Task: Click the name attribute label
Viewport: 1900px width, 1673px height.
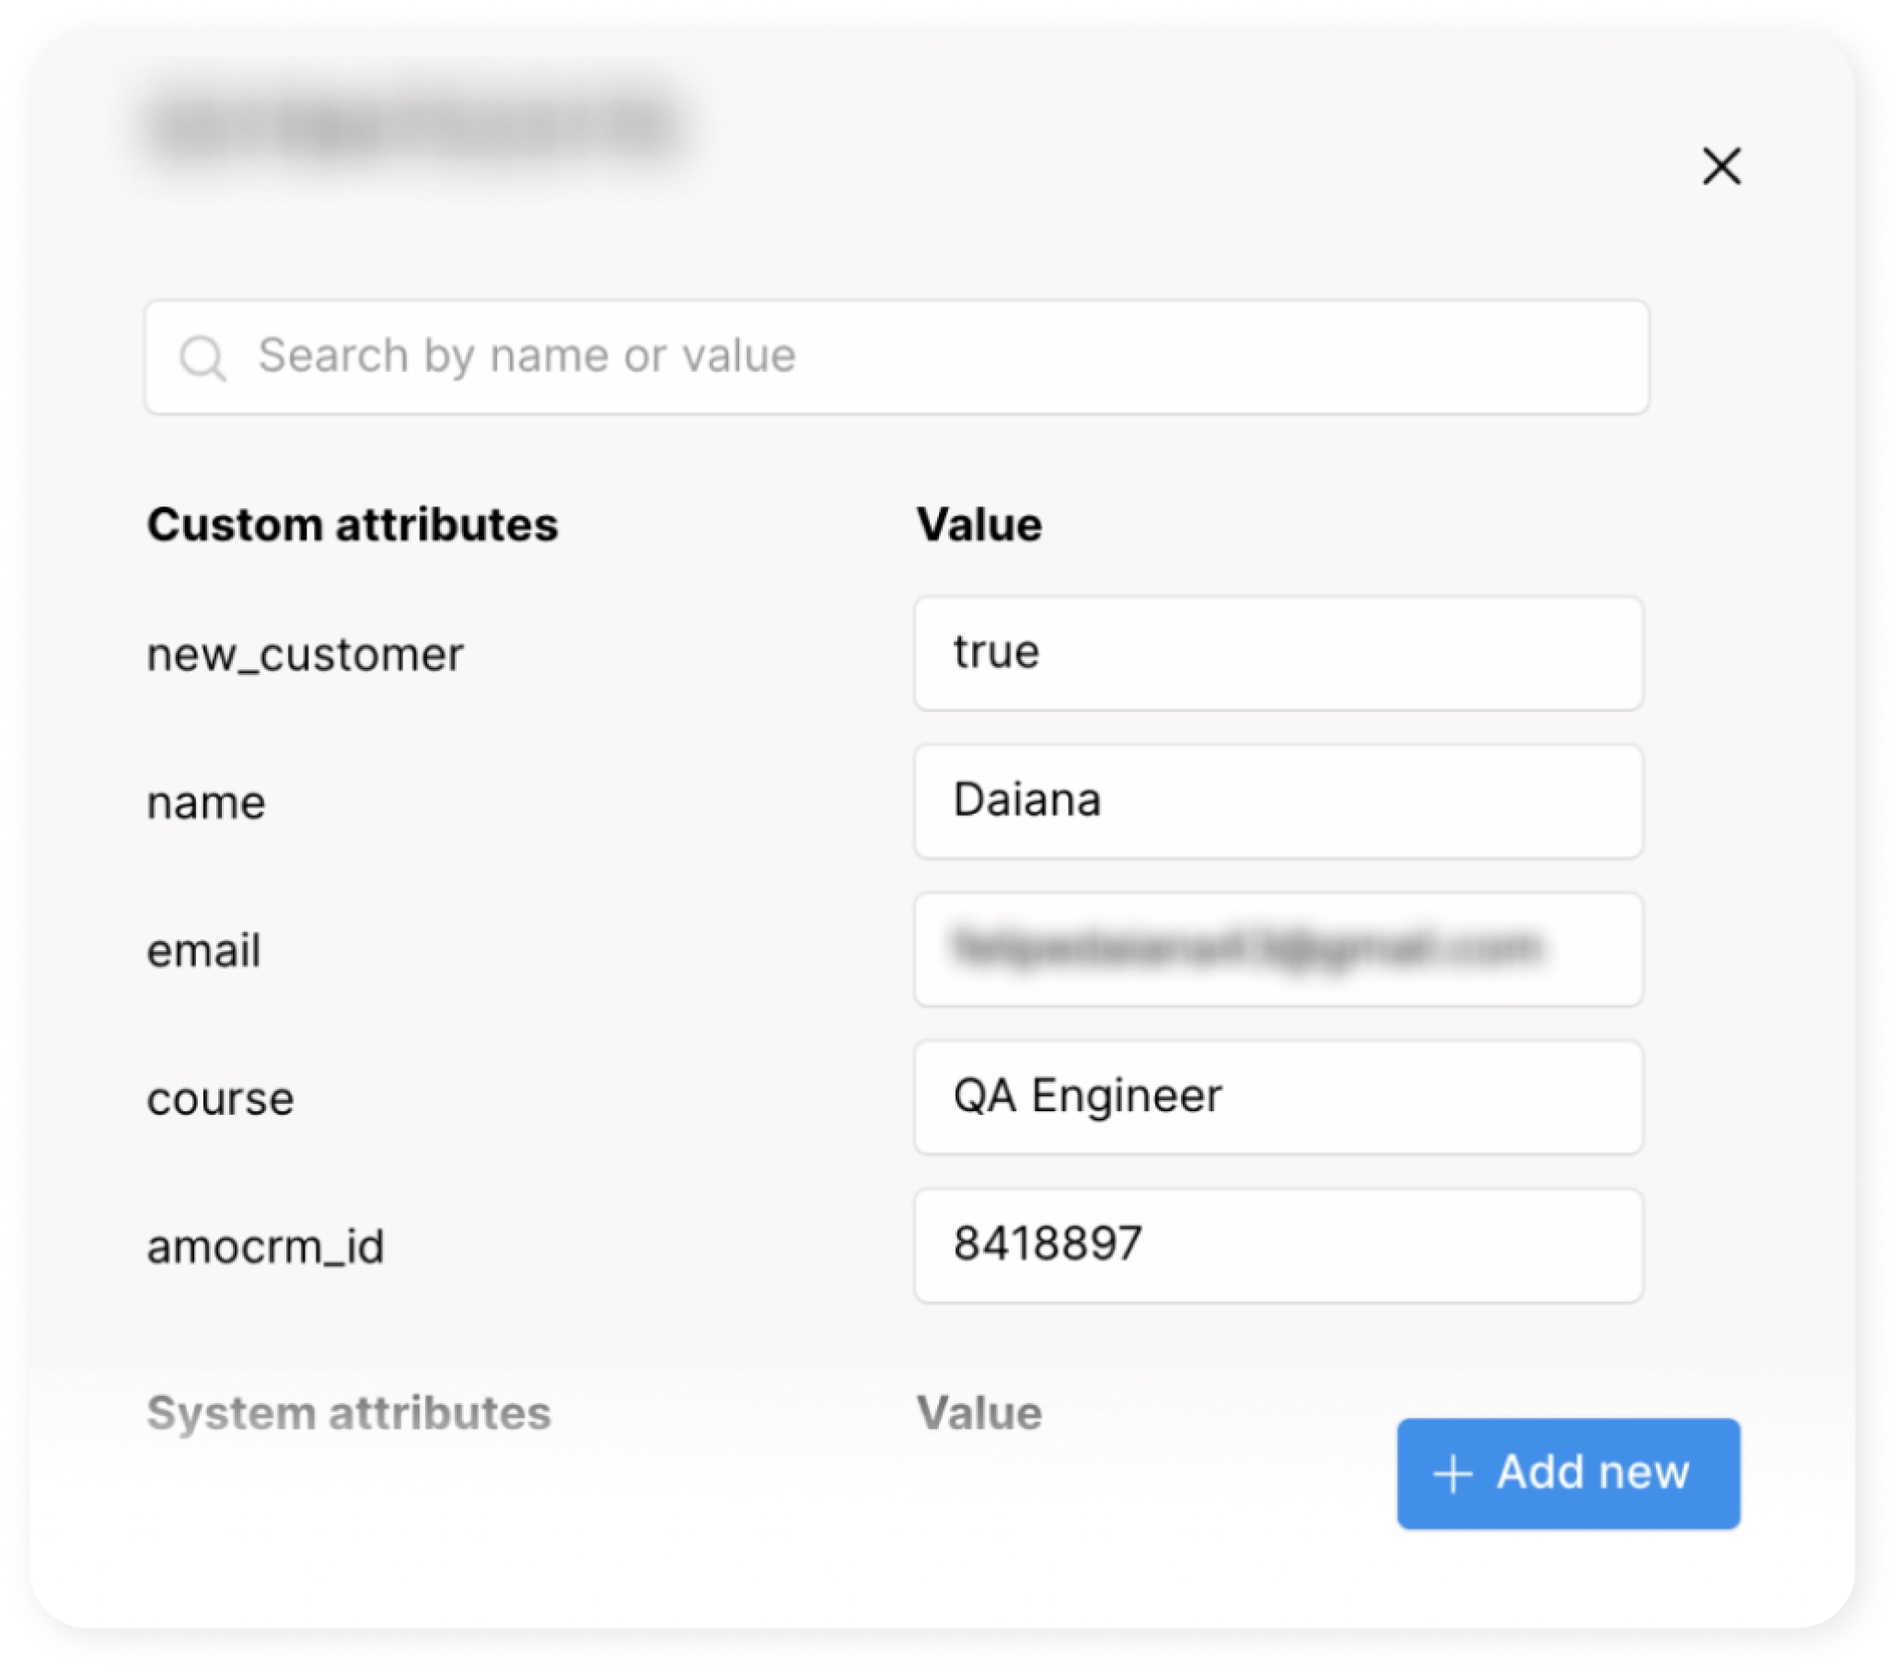Action: 206,801
